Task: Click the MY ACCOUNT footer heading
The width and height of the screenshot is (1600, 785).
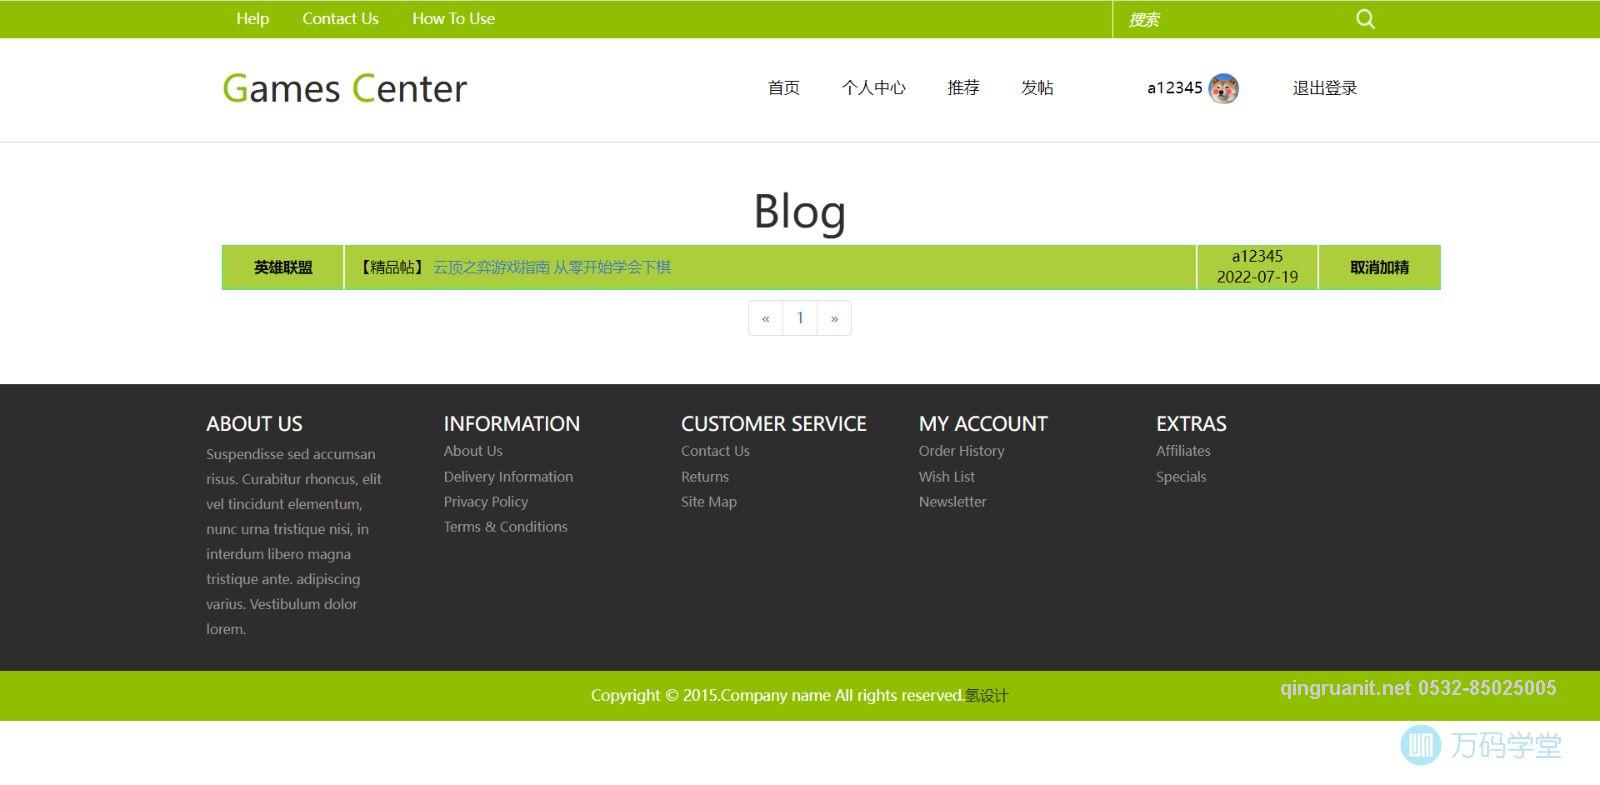Action: point(983,424)
